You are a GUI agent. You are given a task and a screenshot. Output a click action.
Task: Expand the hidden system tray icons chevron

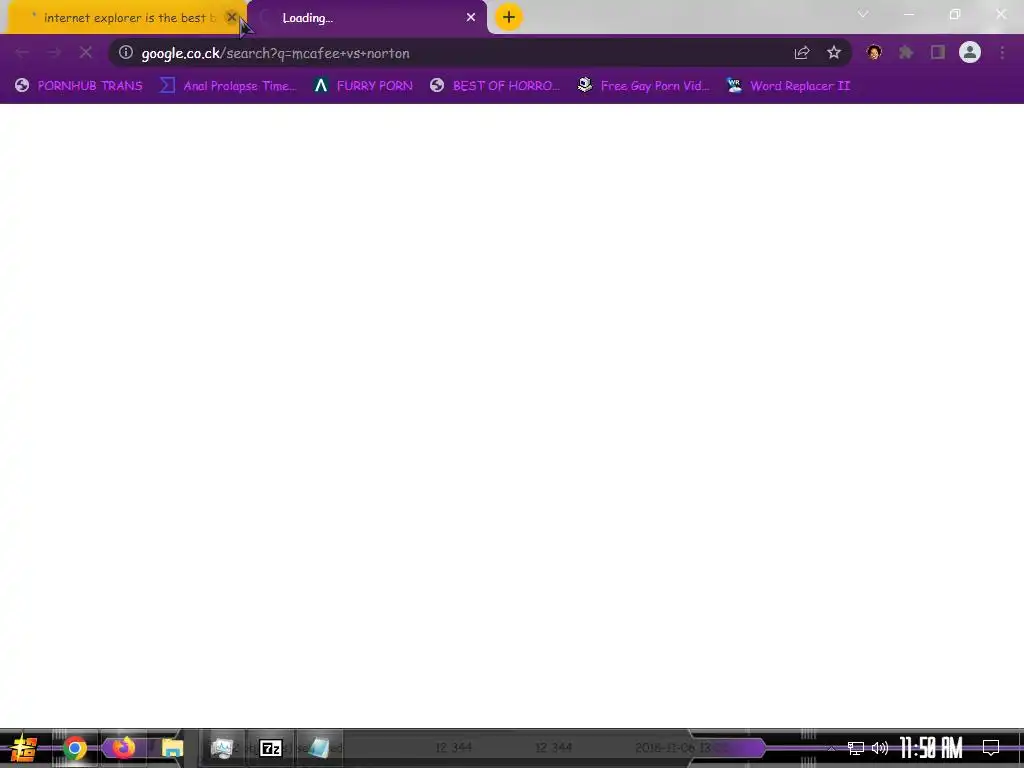click(x=831, y=748)
